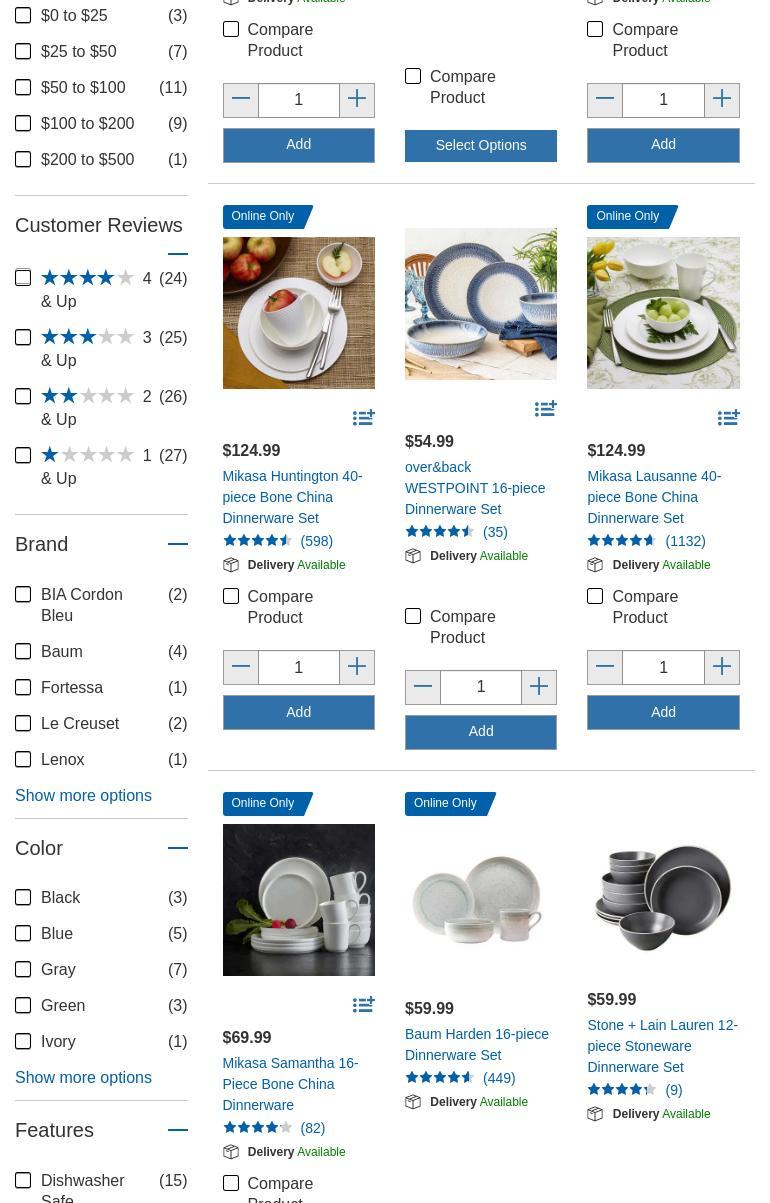770x1203 pixels.
Task: Click add-to-list icon for over&back WESTPOINT set
Action: (x=545, y=409)
